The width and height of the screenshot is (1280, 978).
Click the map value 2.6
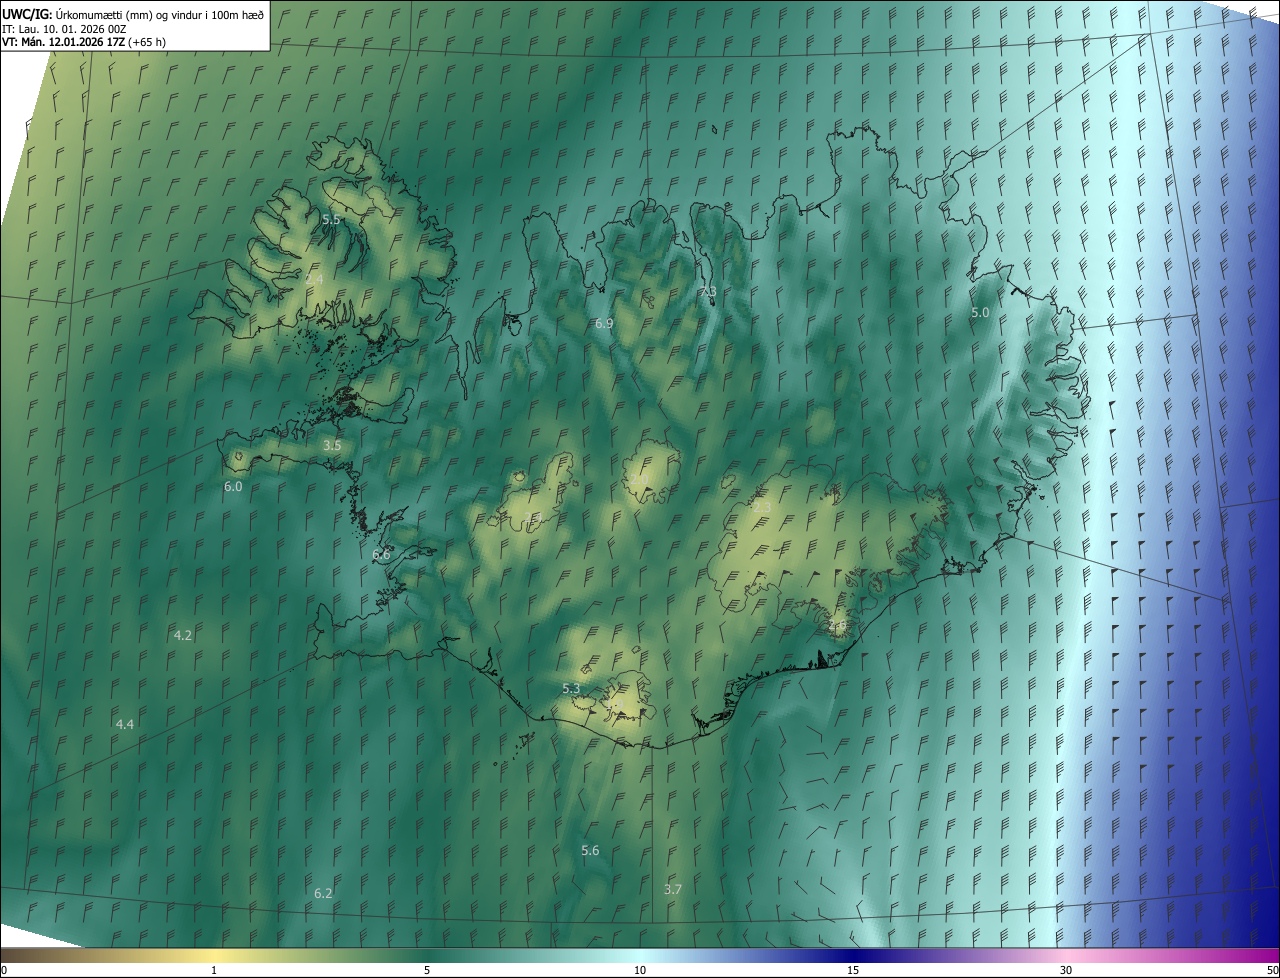pyautogui.click(x=838, y=626)
